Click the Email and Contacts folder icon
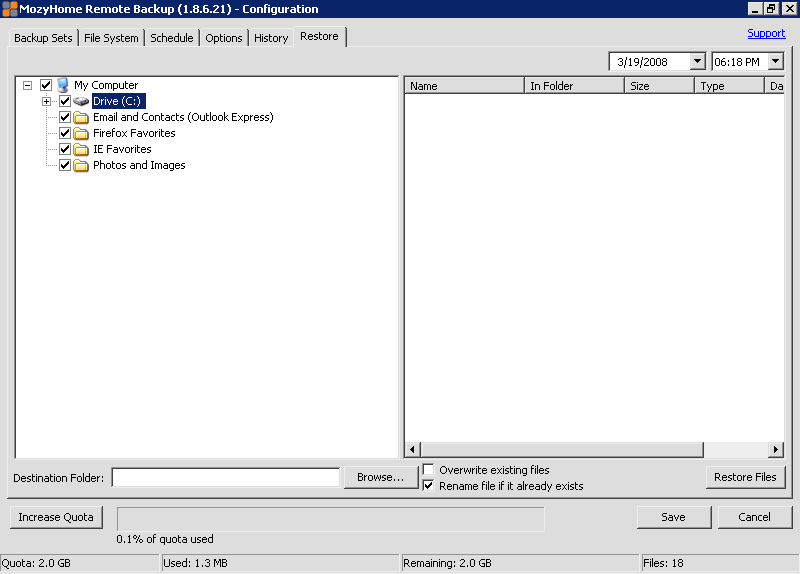 click(81, 117)
